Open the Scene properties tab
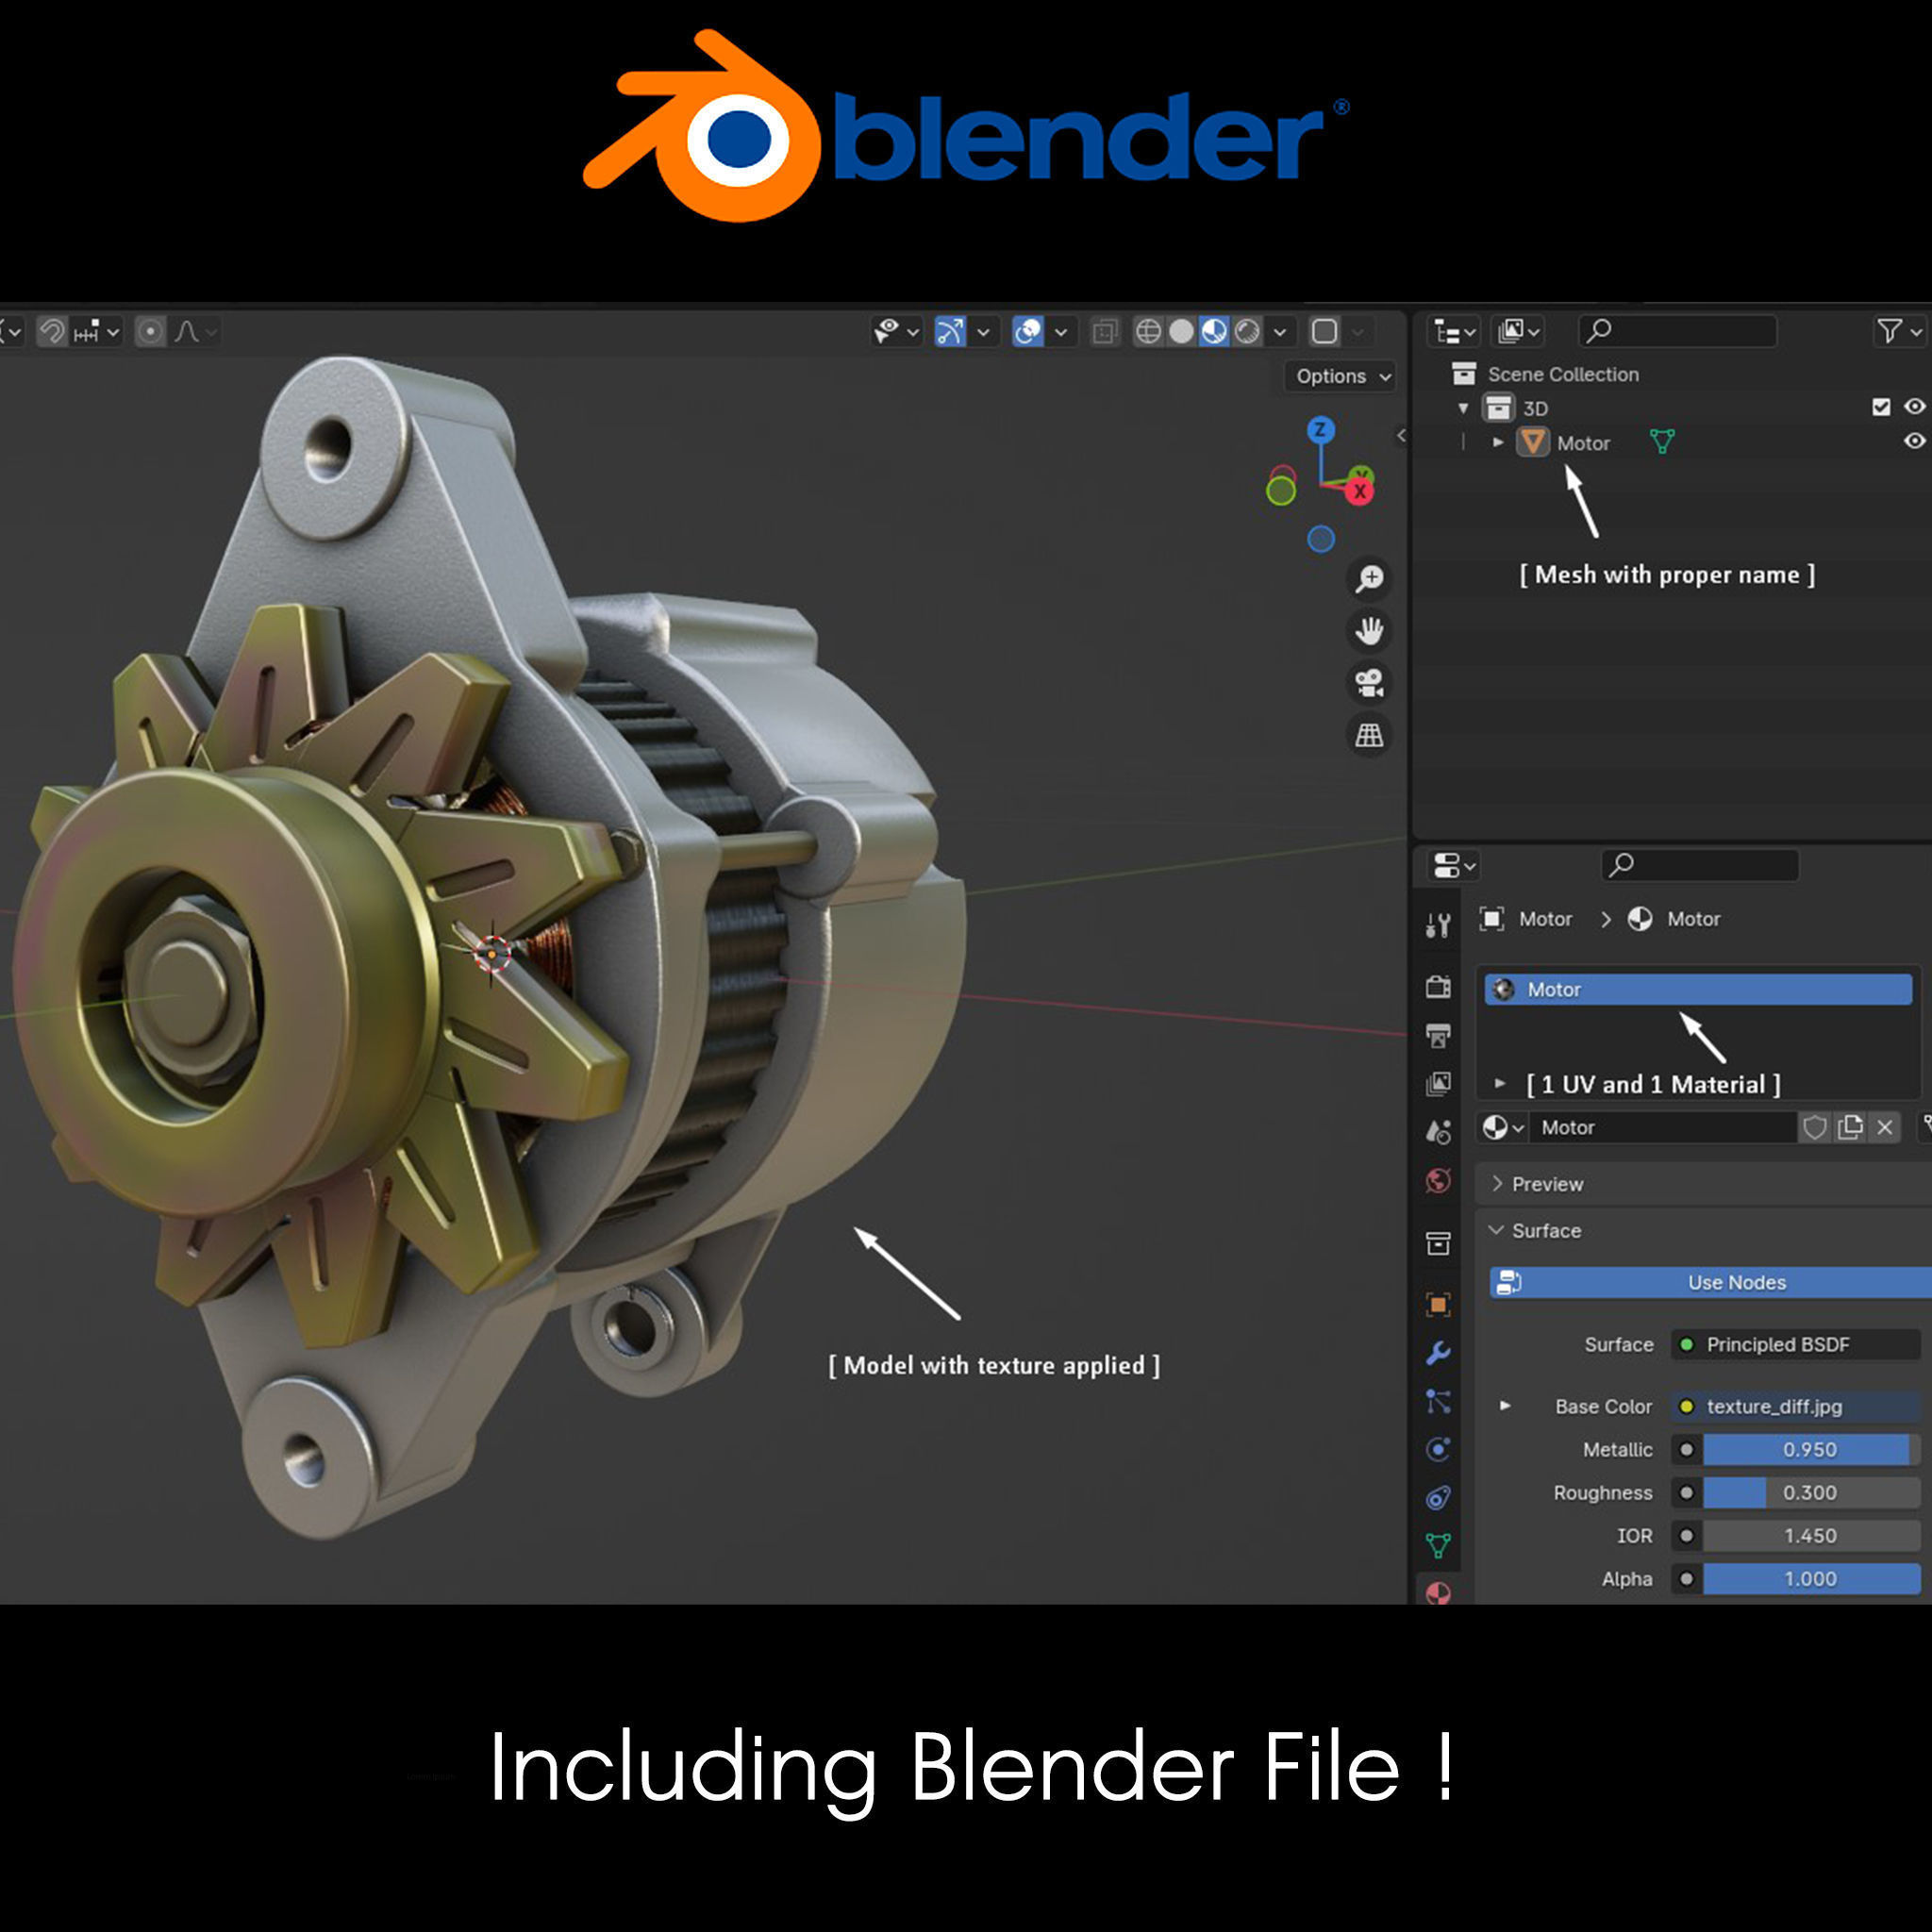Viewport: 1932px width, 1932px height. coord(1438,1132)
